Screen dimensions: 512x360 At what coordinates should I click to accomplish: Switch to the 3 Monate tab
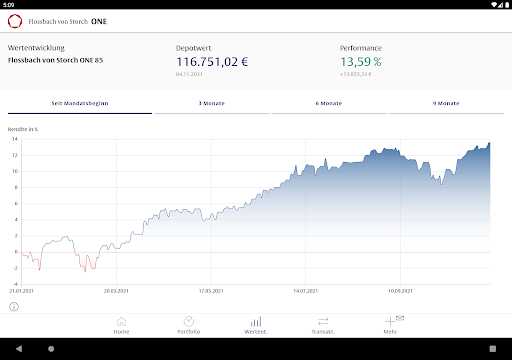[212, 103]
